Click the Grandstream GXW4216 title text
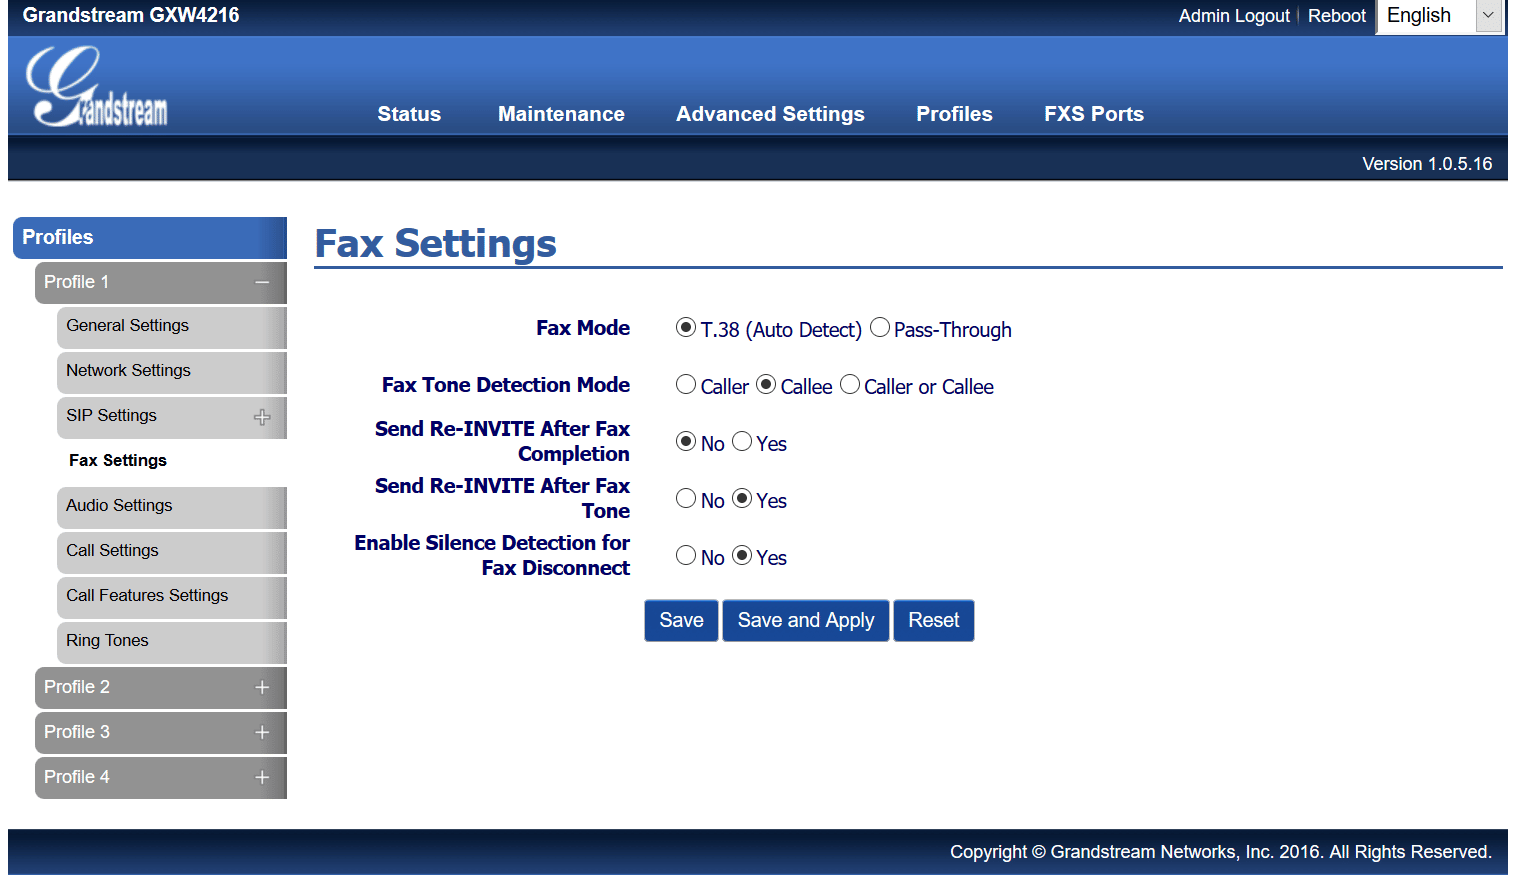The width and height of the screenshot is (1537, 890). (131, 15)
